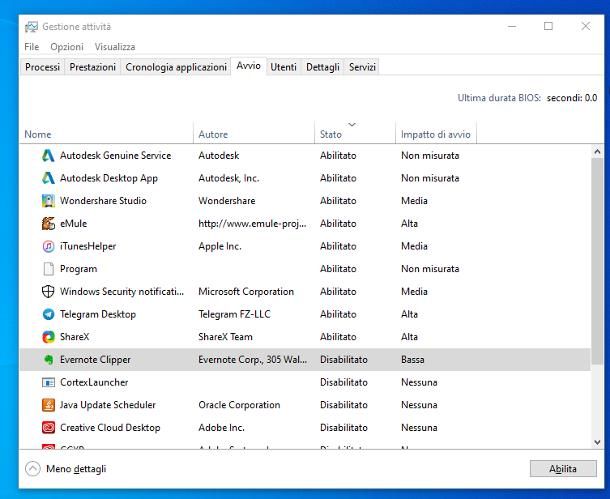The height and width of the screenshot is (499, 610).
Task: Click the eMule donkey icon
Action: tap(48, 224)
